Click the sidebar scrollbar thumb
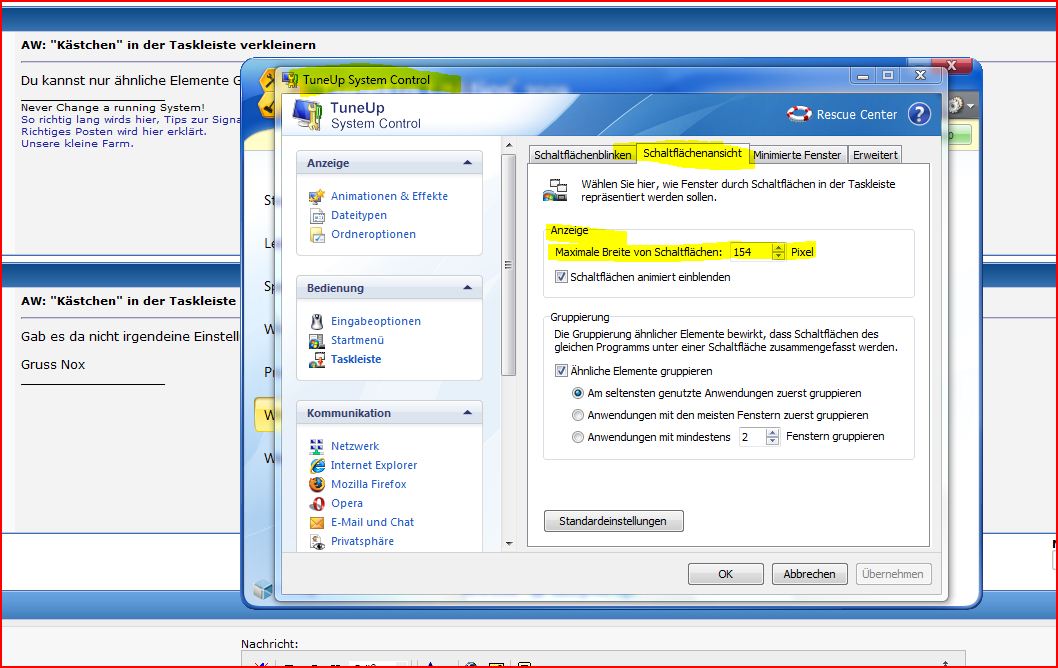The width and height of the screenshot is (1058, 668). click(509, 265)
